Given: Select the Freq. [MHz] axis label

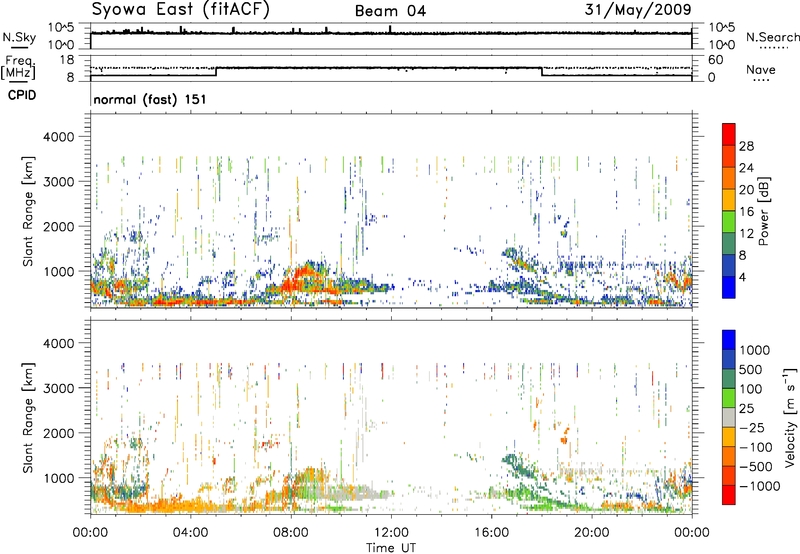Looking at the screenshot, I should point(20,67).
